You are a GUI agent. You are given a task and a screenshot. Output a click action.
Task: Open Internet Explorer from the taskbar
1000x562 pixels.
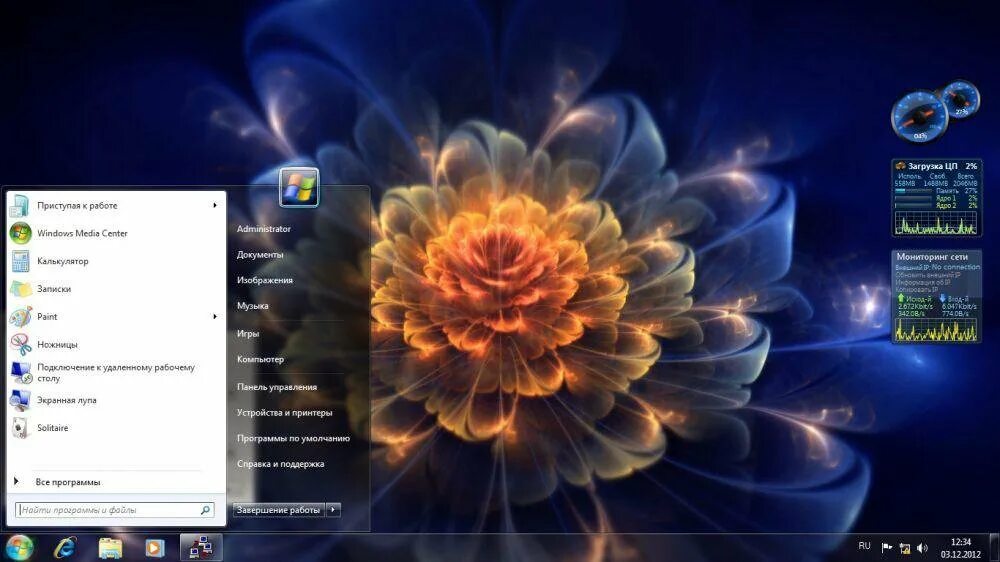tap(65, 548)
